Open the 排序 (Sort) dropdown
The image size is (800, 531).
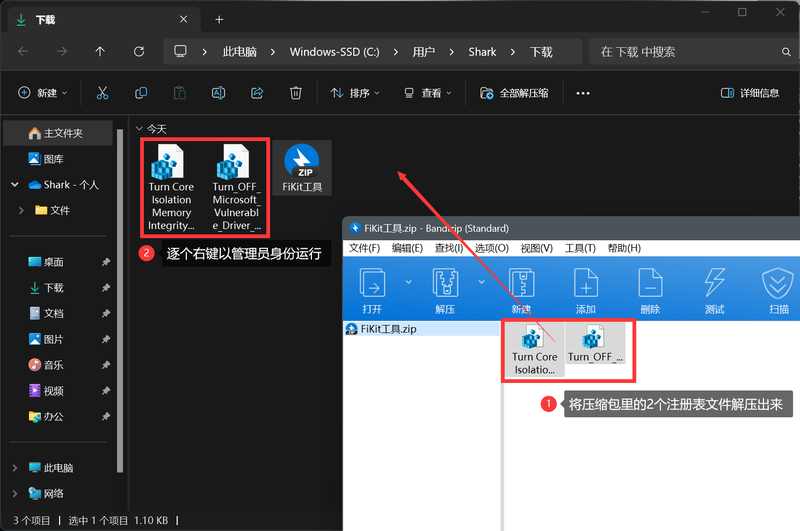click(355, 93)
